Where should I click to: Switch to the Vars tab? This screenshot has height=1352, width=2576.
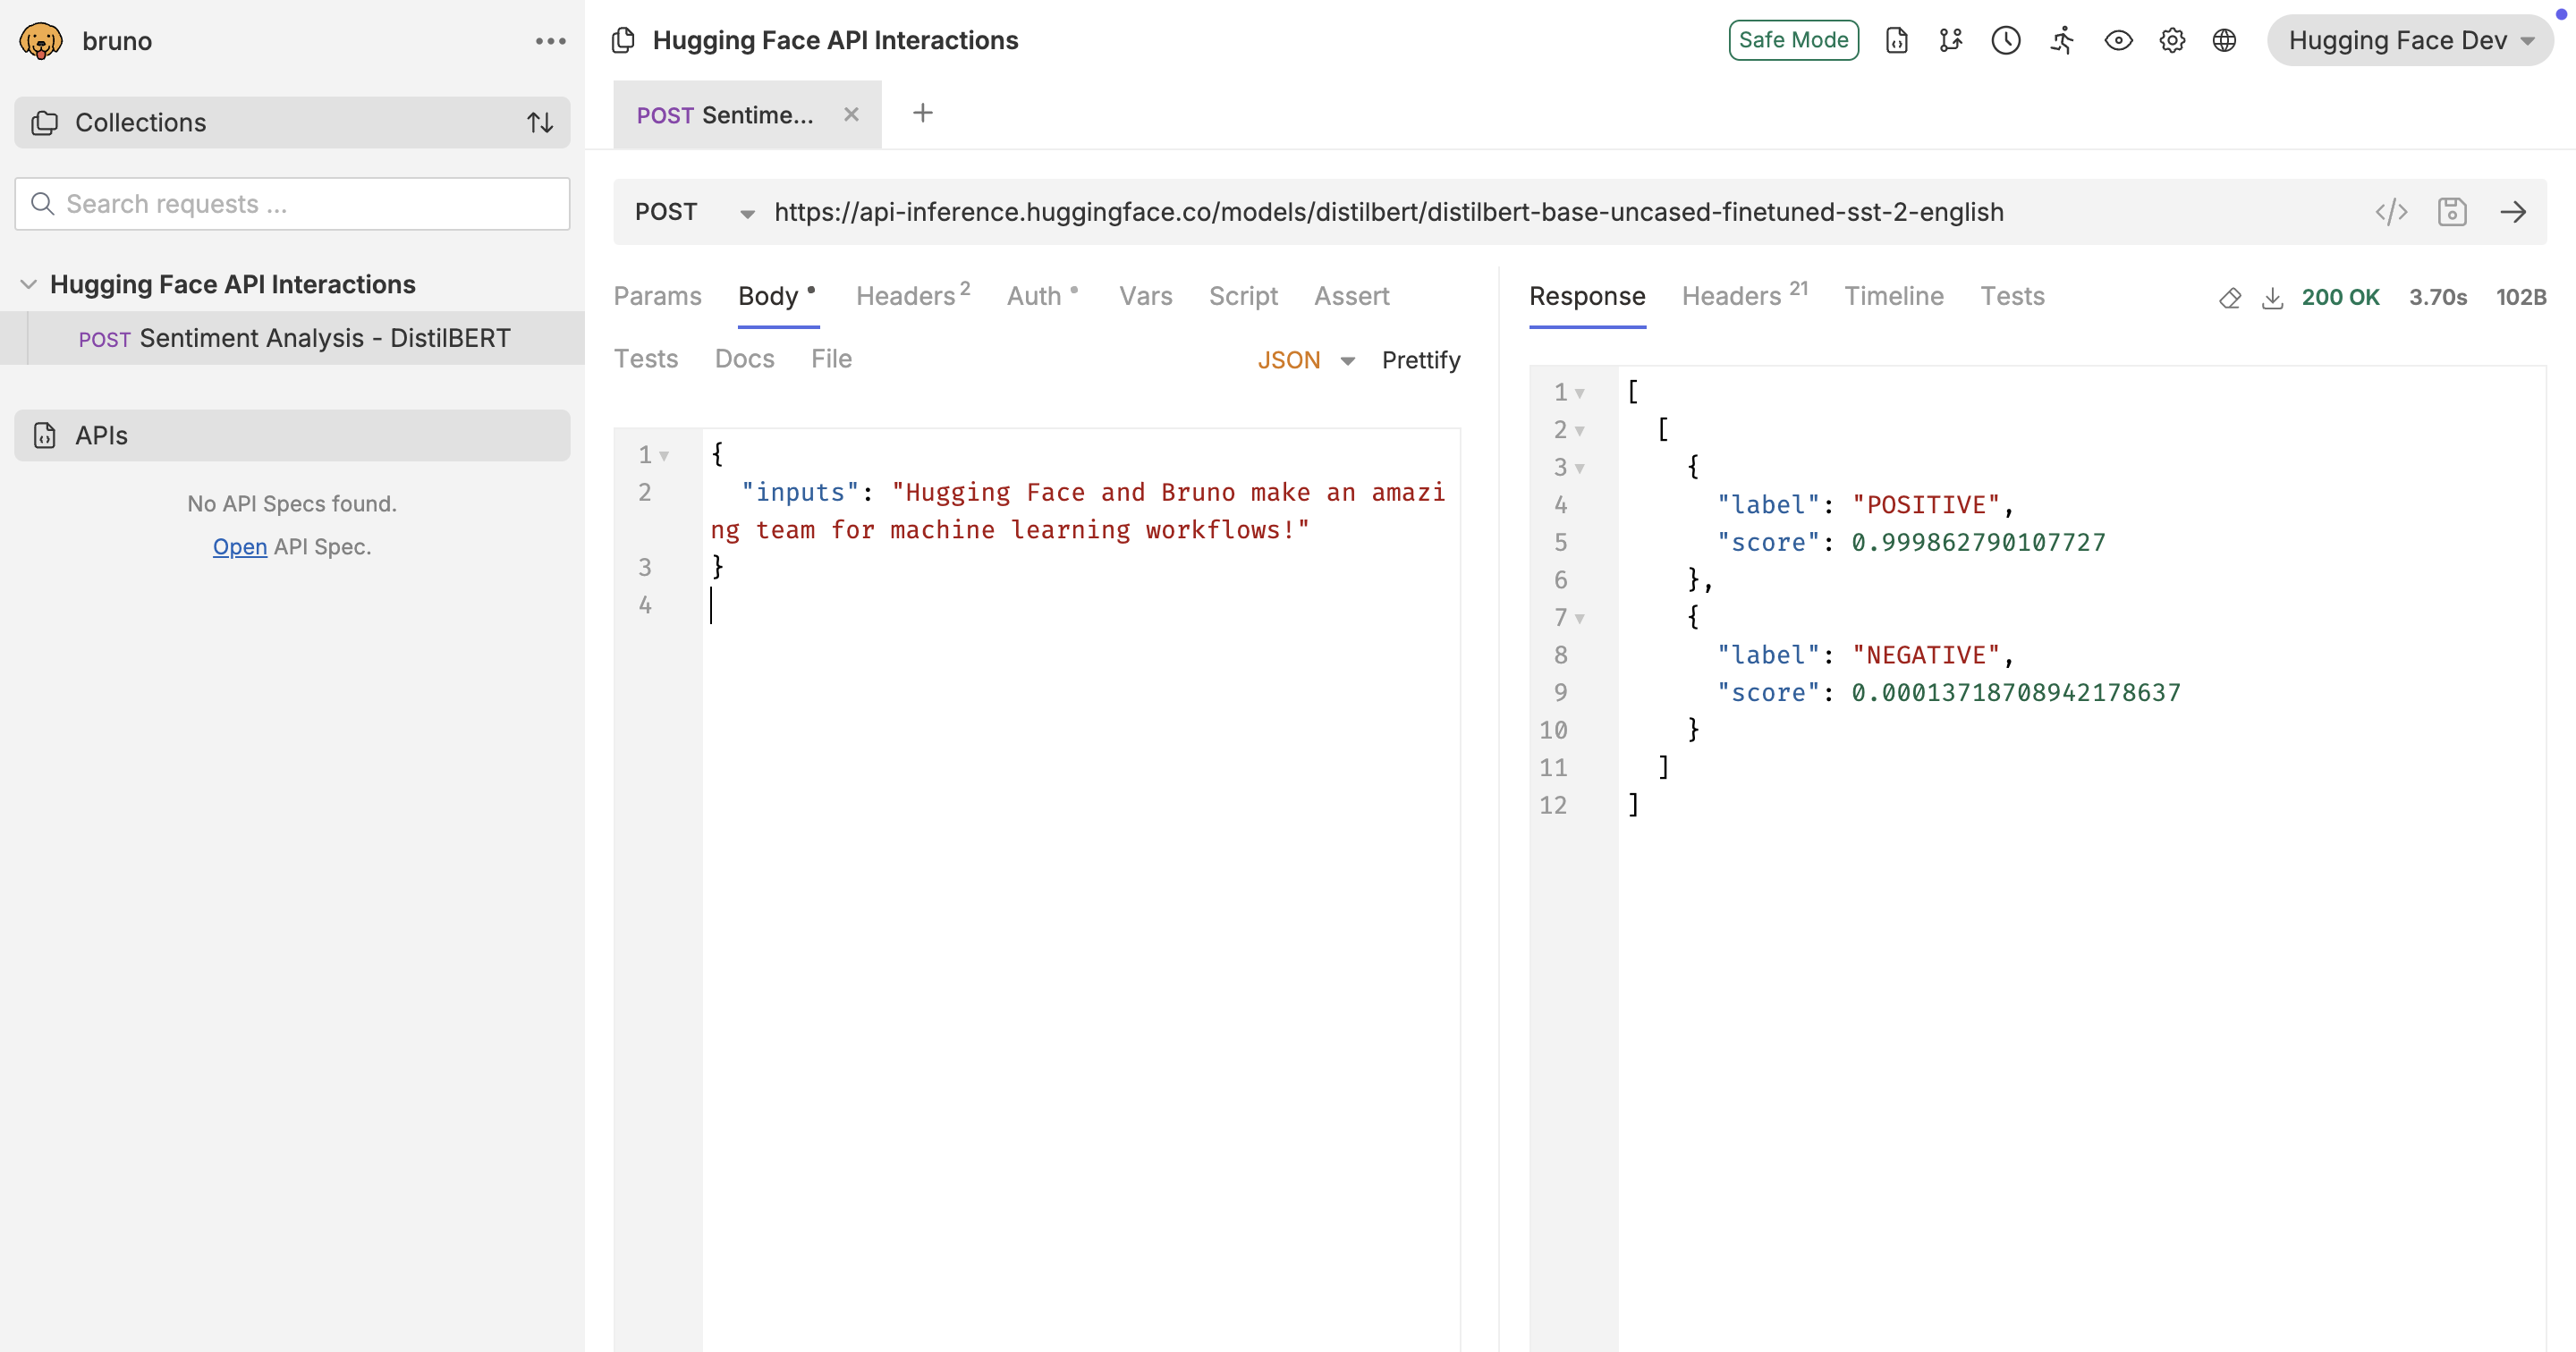point(1145,296)
